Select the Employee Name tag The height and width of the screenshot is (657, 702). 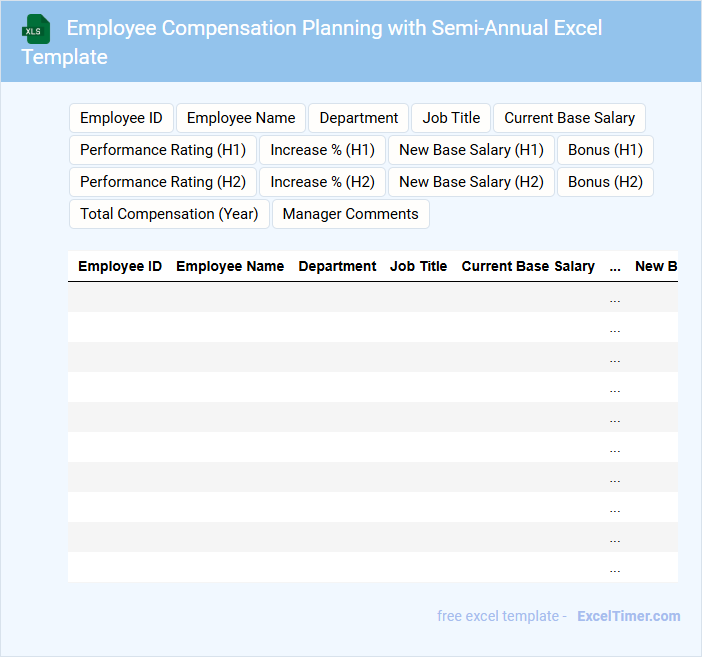coord(241,118)
